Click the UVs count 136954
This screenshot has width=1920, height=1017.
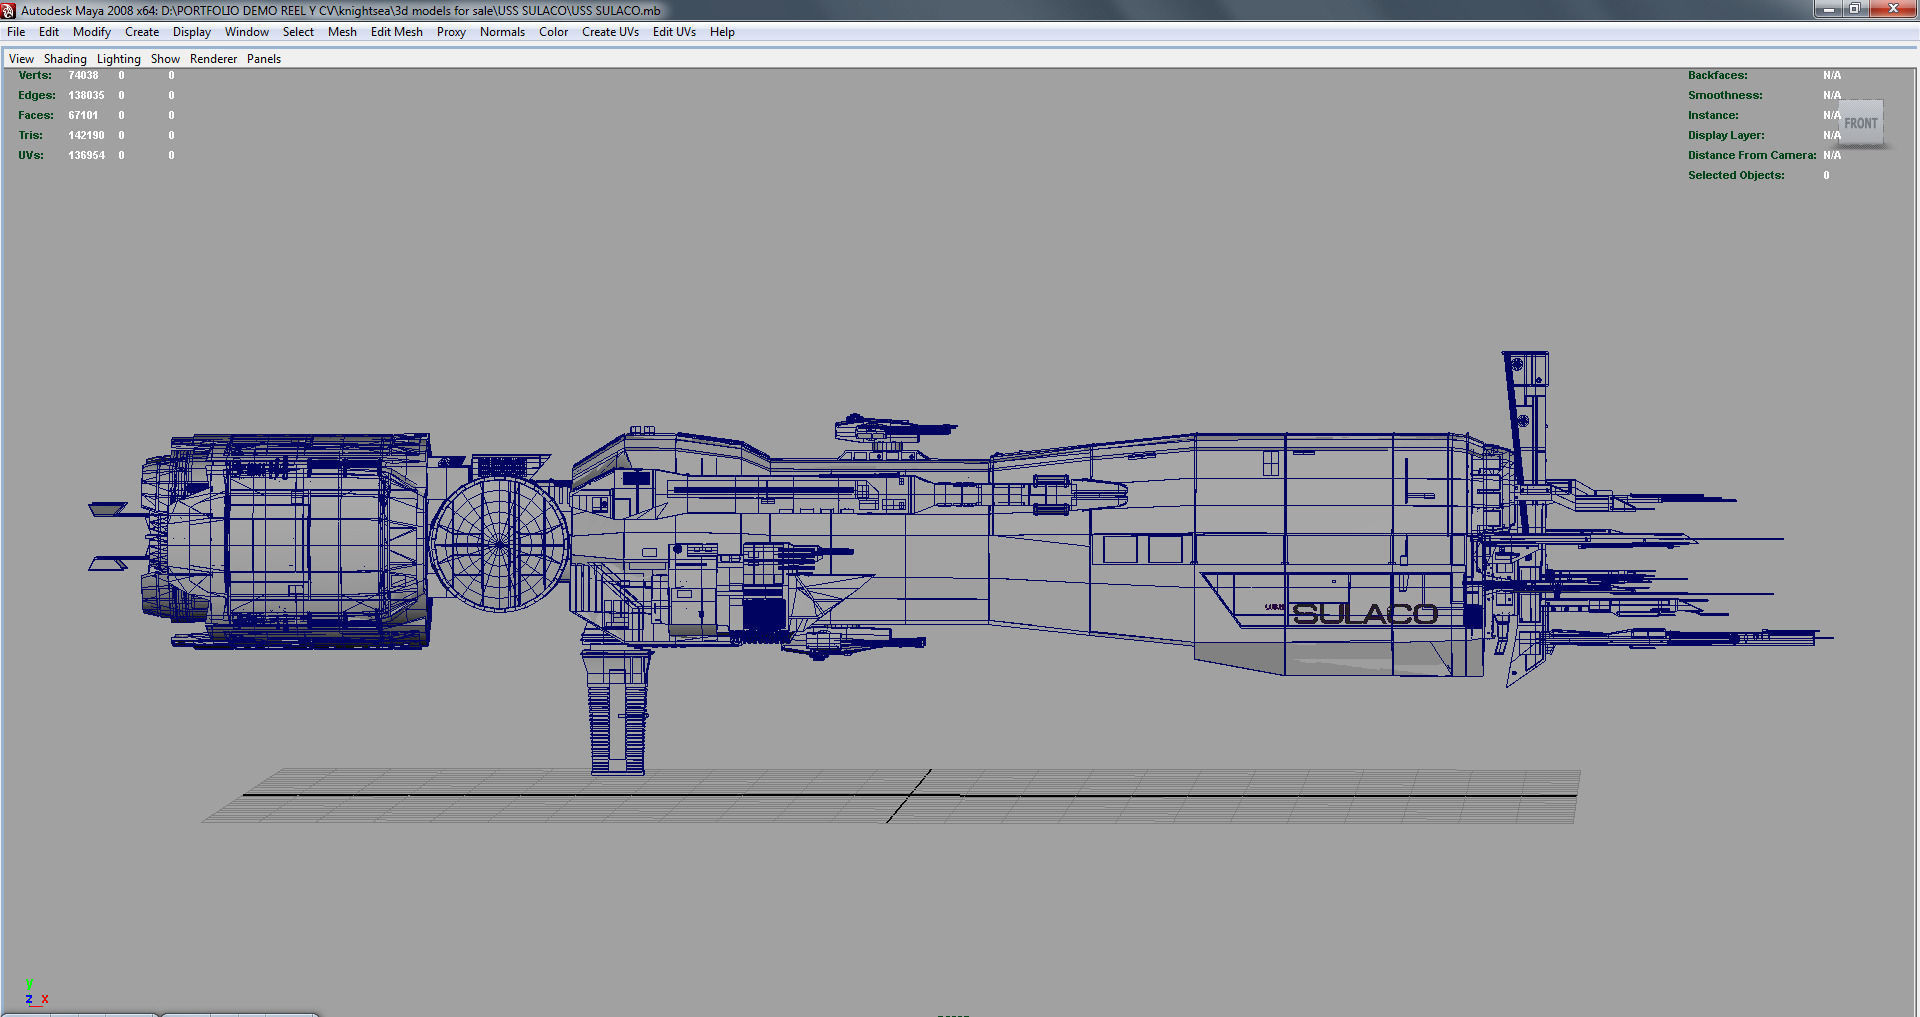[x=86, y=155]
